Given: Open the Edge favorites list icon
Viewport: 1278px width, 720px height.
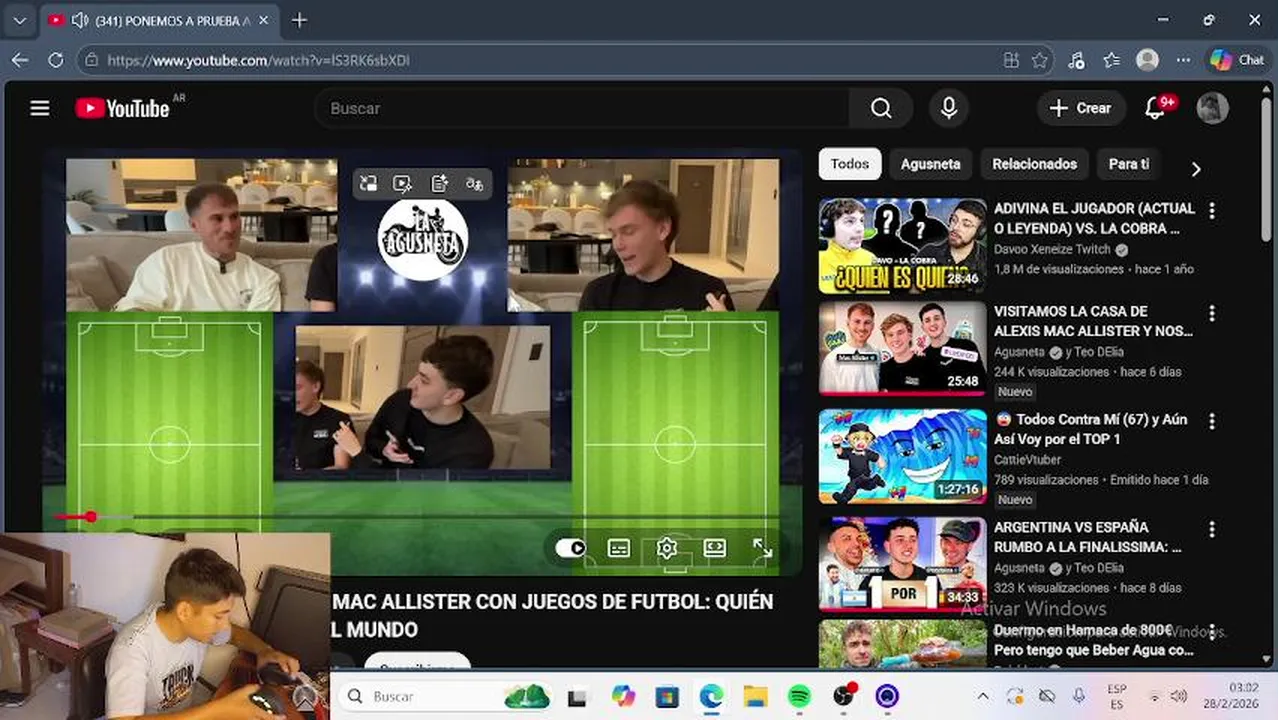Looking at the screenshot, I should click(x=1111, y=60).
